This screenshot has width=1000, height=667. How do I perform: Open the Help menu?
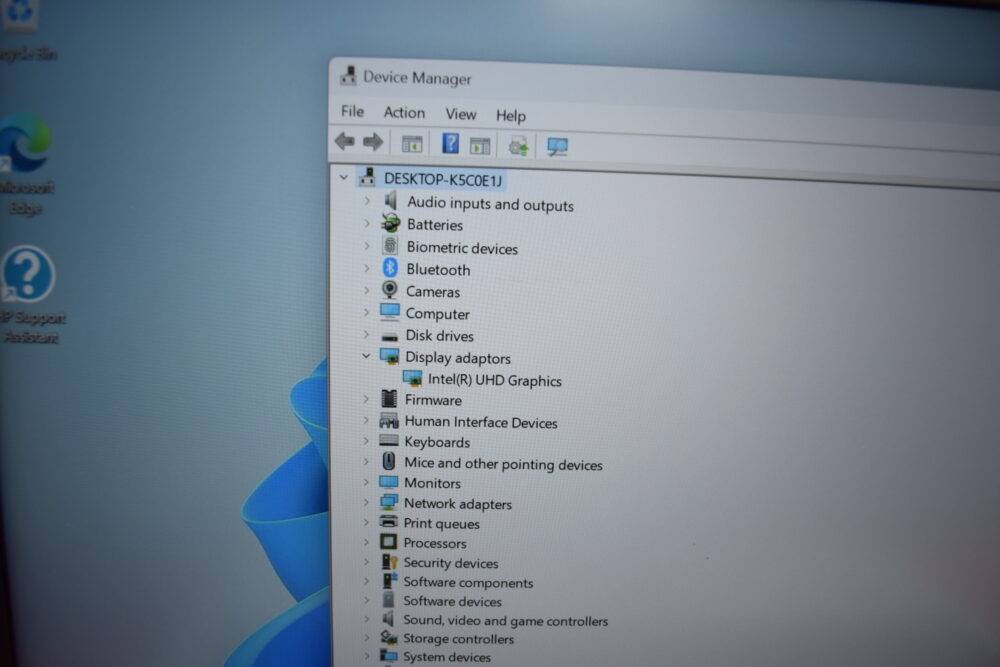tap(511, 115)
